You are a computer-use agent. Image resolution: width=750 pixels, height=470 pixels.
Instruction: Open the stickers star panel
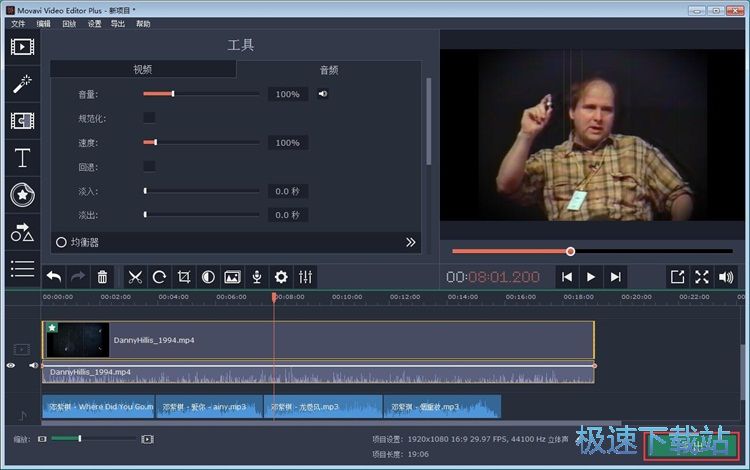point(22,195)
